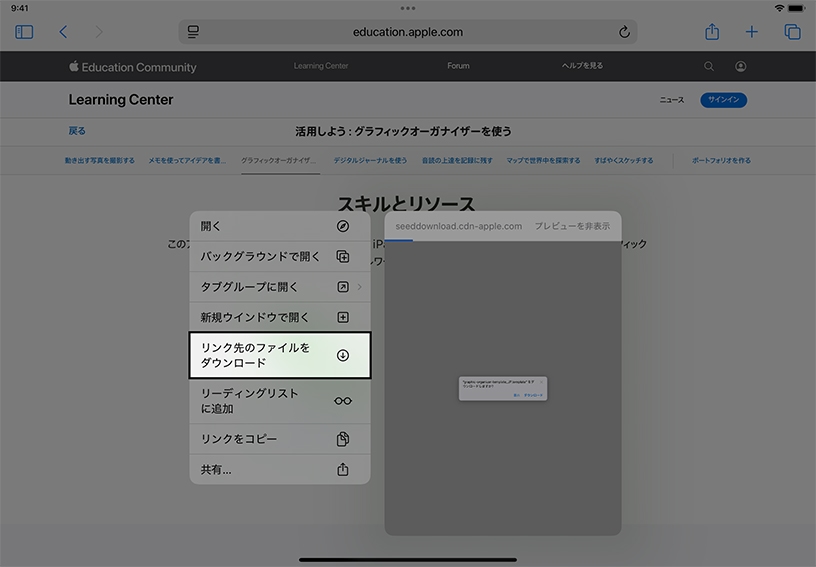Choose バックグラウンドで開く from context menu
Viewport: 816px width, 567px height.
(280, 257)
